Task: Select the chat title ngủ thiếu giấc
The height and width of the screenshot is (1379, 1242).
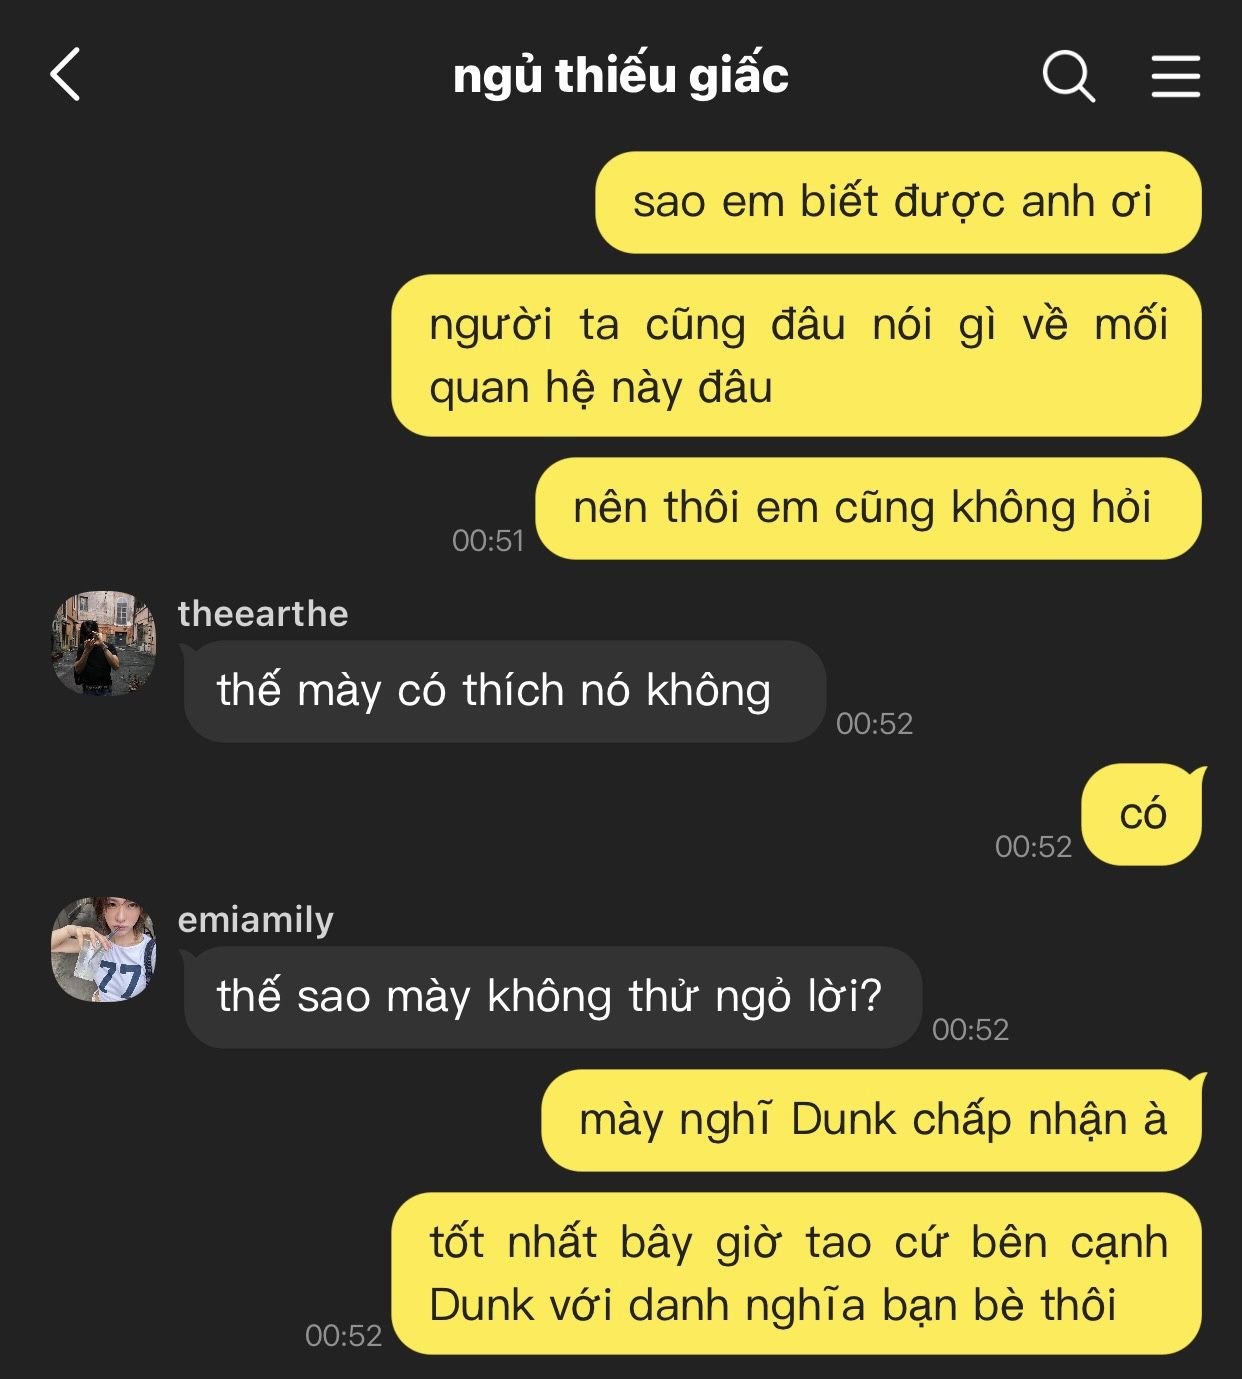Action: (621, 76)
